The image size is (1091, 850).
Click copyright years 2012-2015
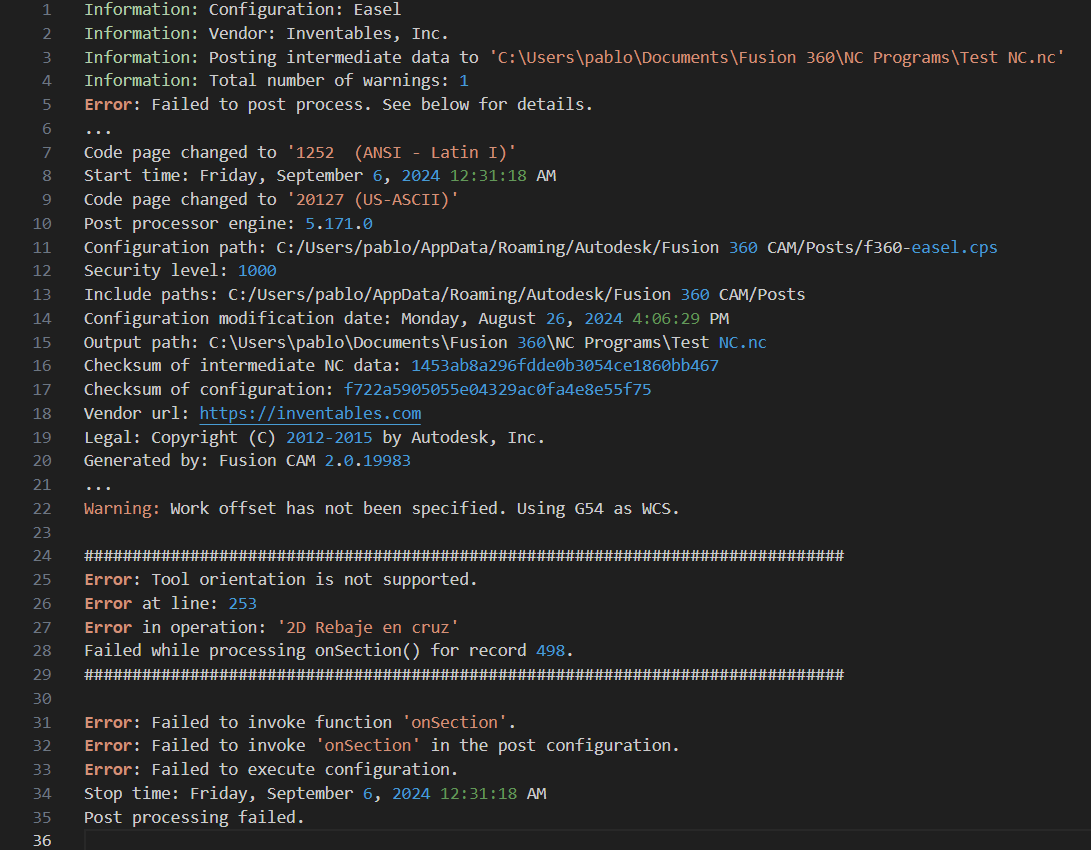(329, 438)
